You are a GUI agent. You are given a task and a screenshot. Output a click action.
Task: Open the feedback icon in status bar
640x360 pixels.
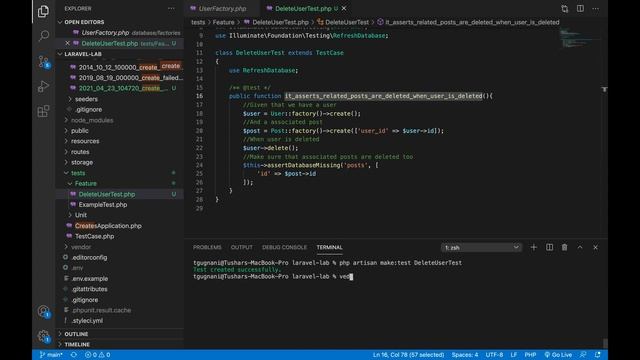coord(583,355)
